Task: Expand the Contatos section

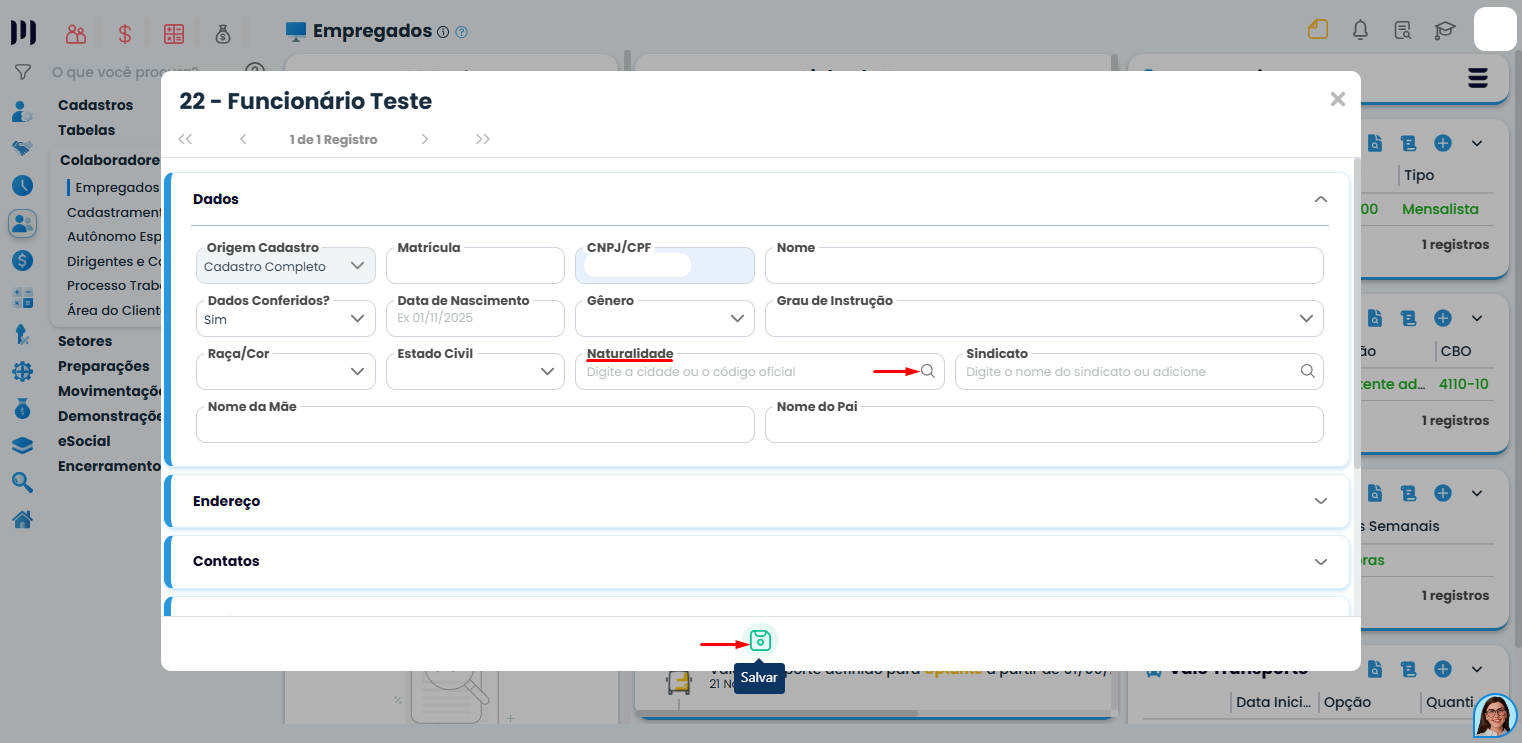Action: 1321,561
